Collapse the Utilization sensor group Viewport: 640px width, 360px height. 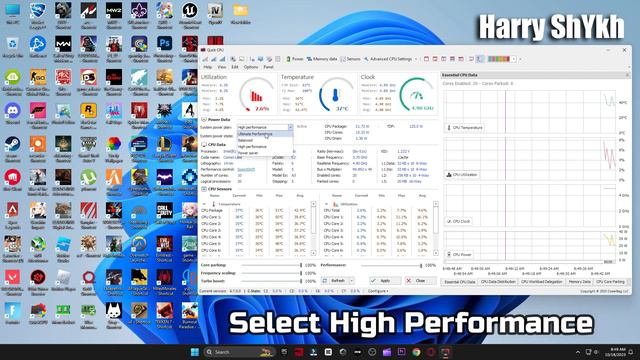click(x=326, y=204)
